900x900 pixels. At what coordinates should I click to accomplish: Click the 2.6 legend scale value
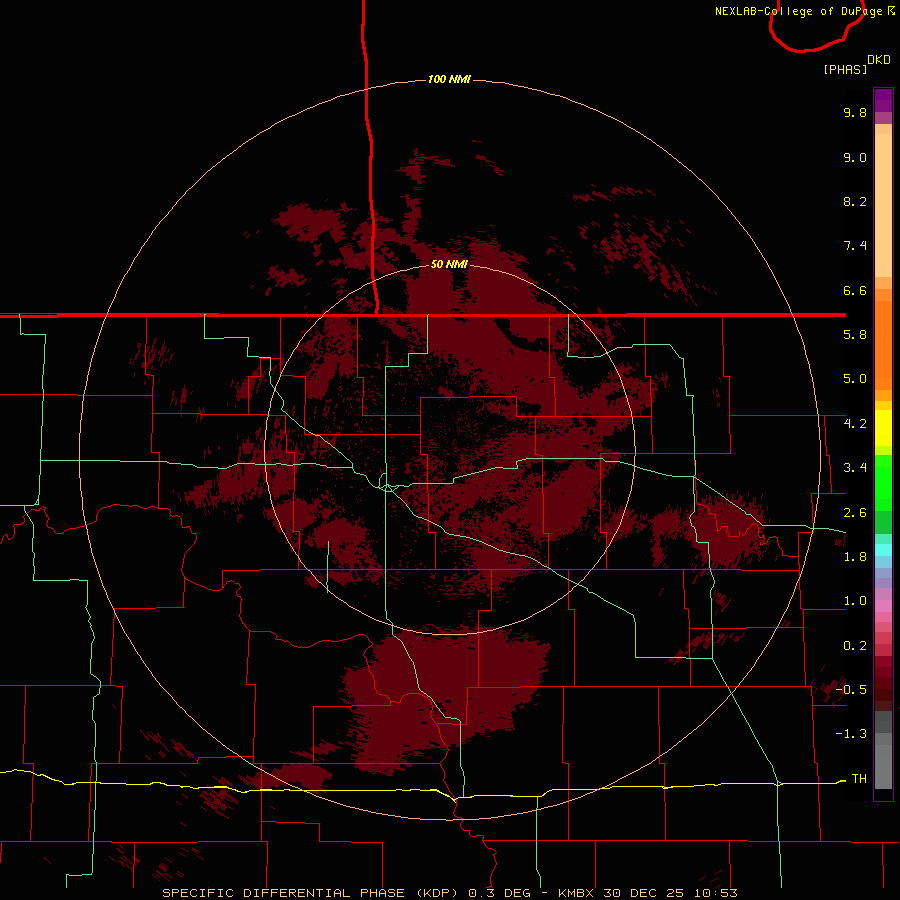[855, 513]
